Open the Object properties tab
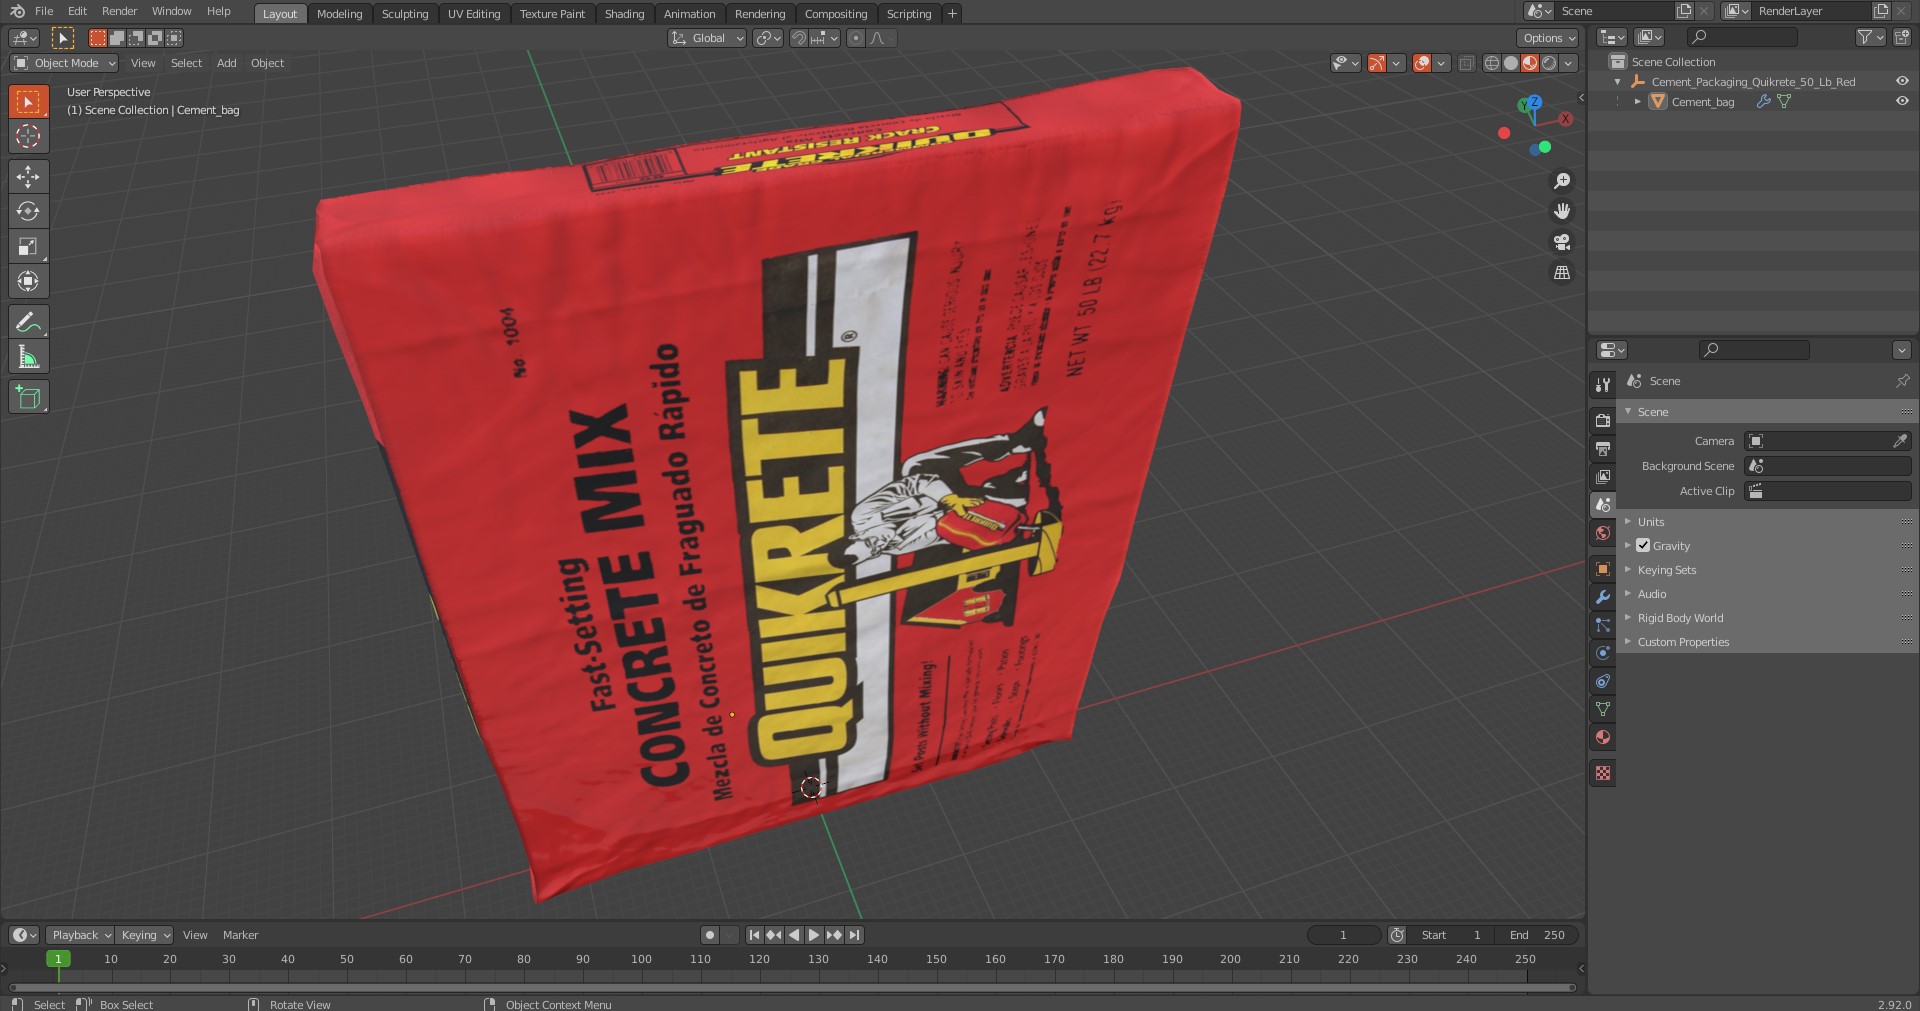Viewport: 1920px width, 1011px height. pos(1603,569)
